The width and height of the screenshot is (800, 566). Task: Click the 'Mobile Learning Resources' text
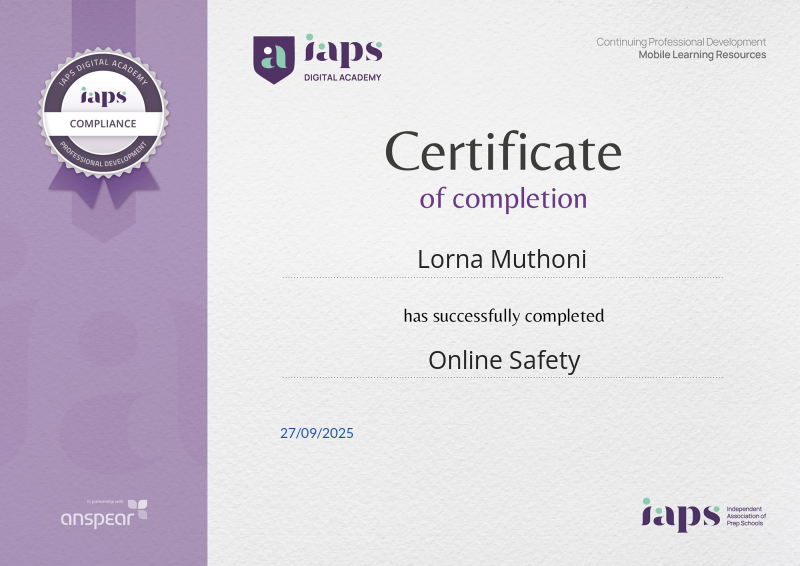tap(702, 55)
